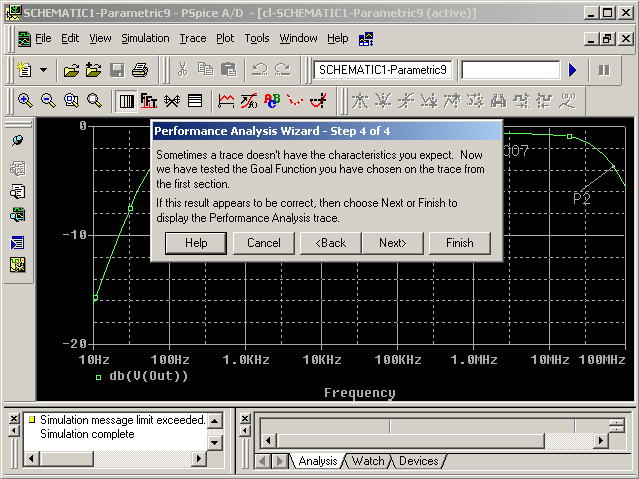The width and height of the screenshot is (639, 479).
Task: Click the Cut scissors icon
Action: pos(183,70)
